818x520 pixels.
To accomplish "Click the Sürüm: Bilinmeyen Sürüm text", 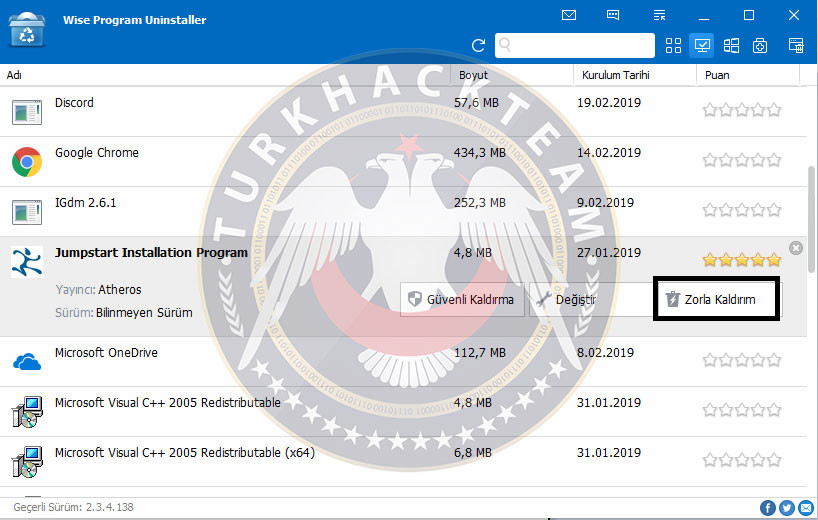I will (x=124, y=312).
